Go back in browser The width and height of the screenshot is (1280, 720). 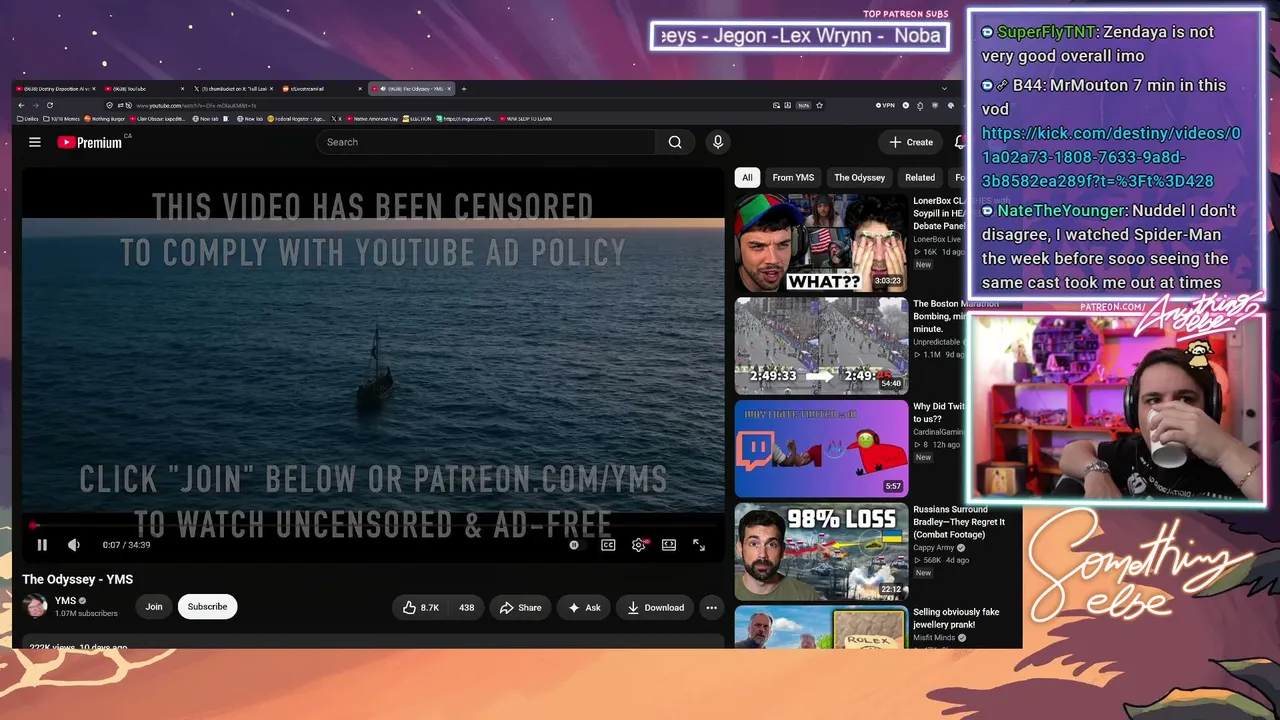(20, 105)
